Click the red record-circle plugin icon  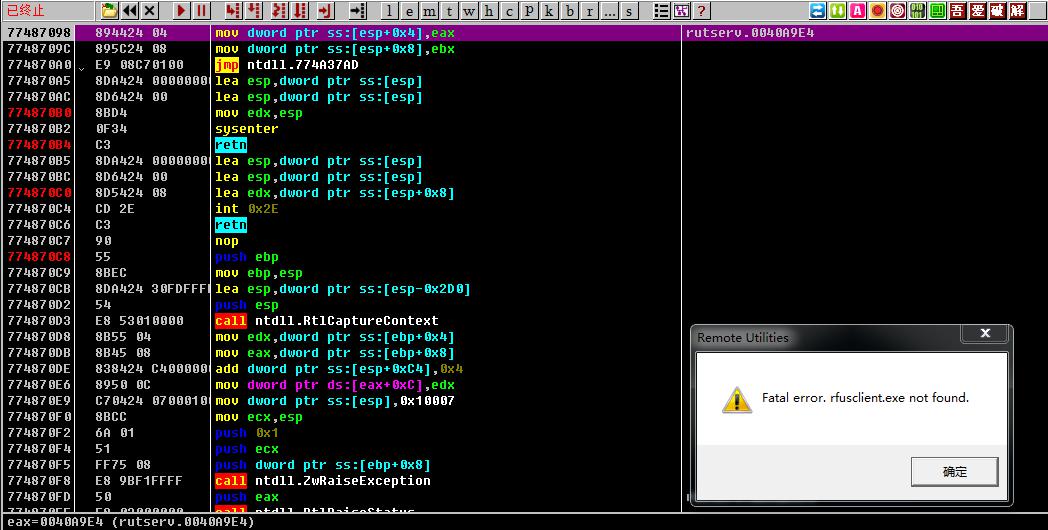click(x=877, y=11)
